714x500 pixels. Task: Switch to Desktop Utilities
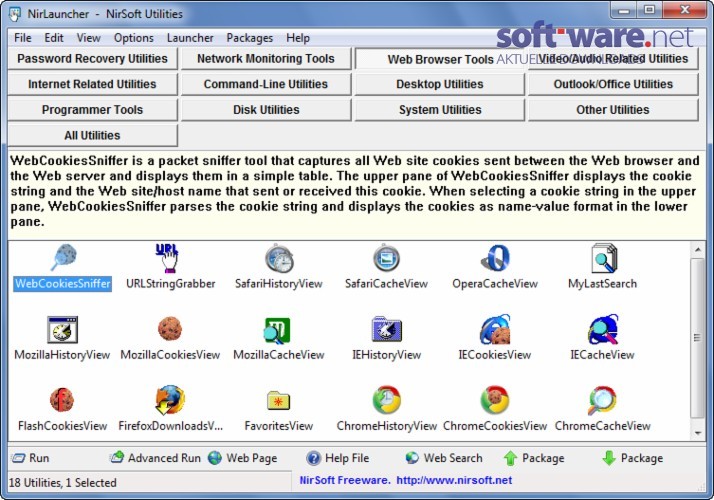point(440,84)
